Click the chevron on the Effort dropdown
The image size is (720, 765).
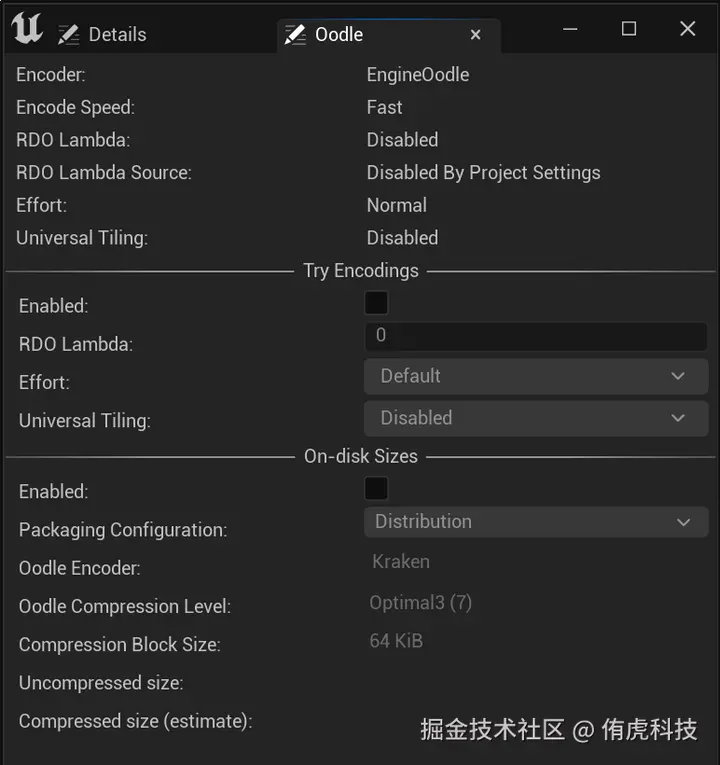[678, 376]
